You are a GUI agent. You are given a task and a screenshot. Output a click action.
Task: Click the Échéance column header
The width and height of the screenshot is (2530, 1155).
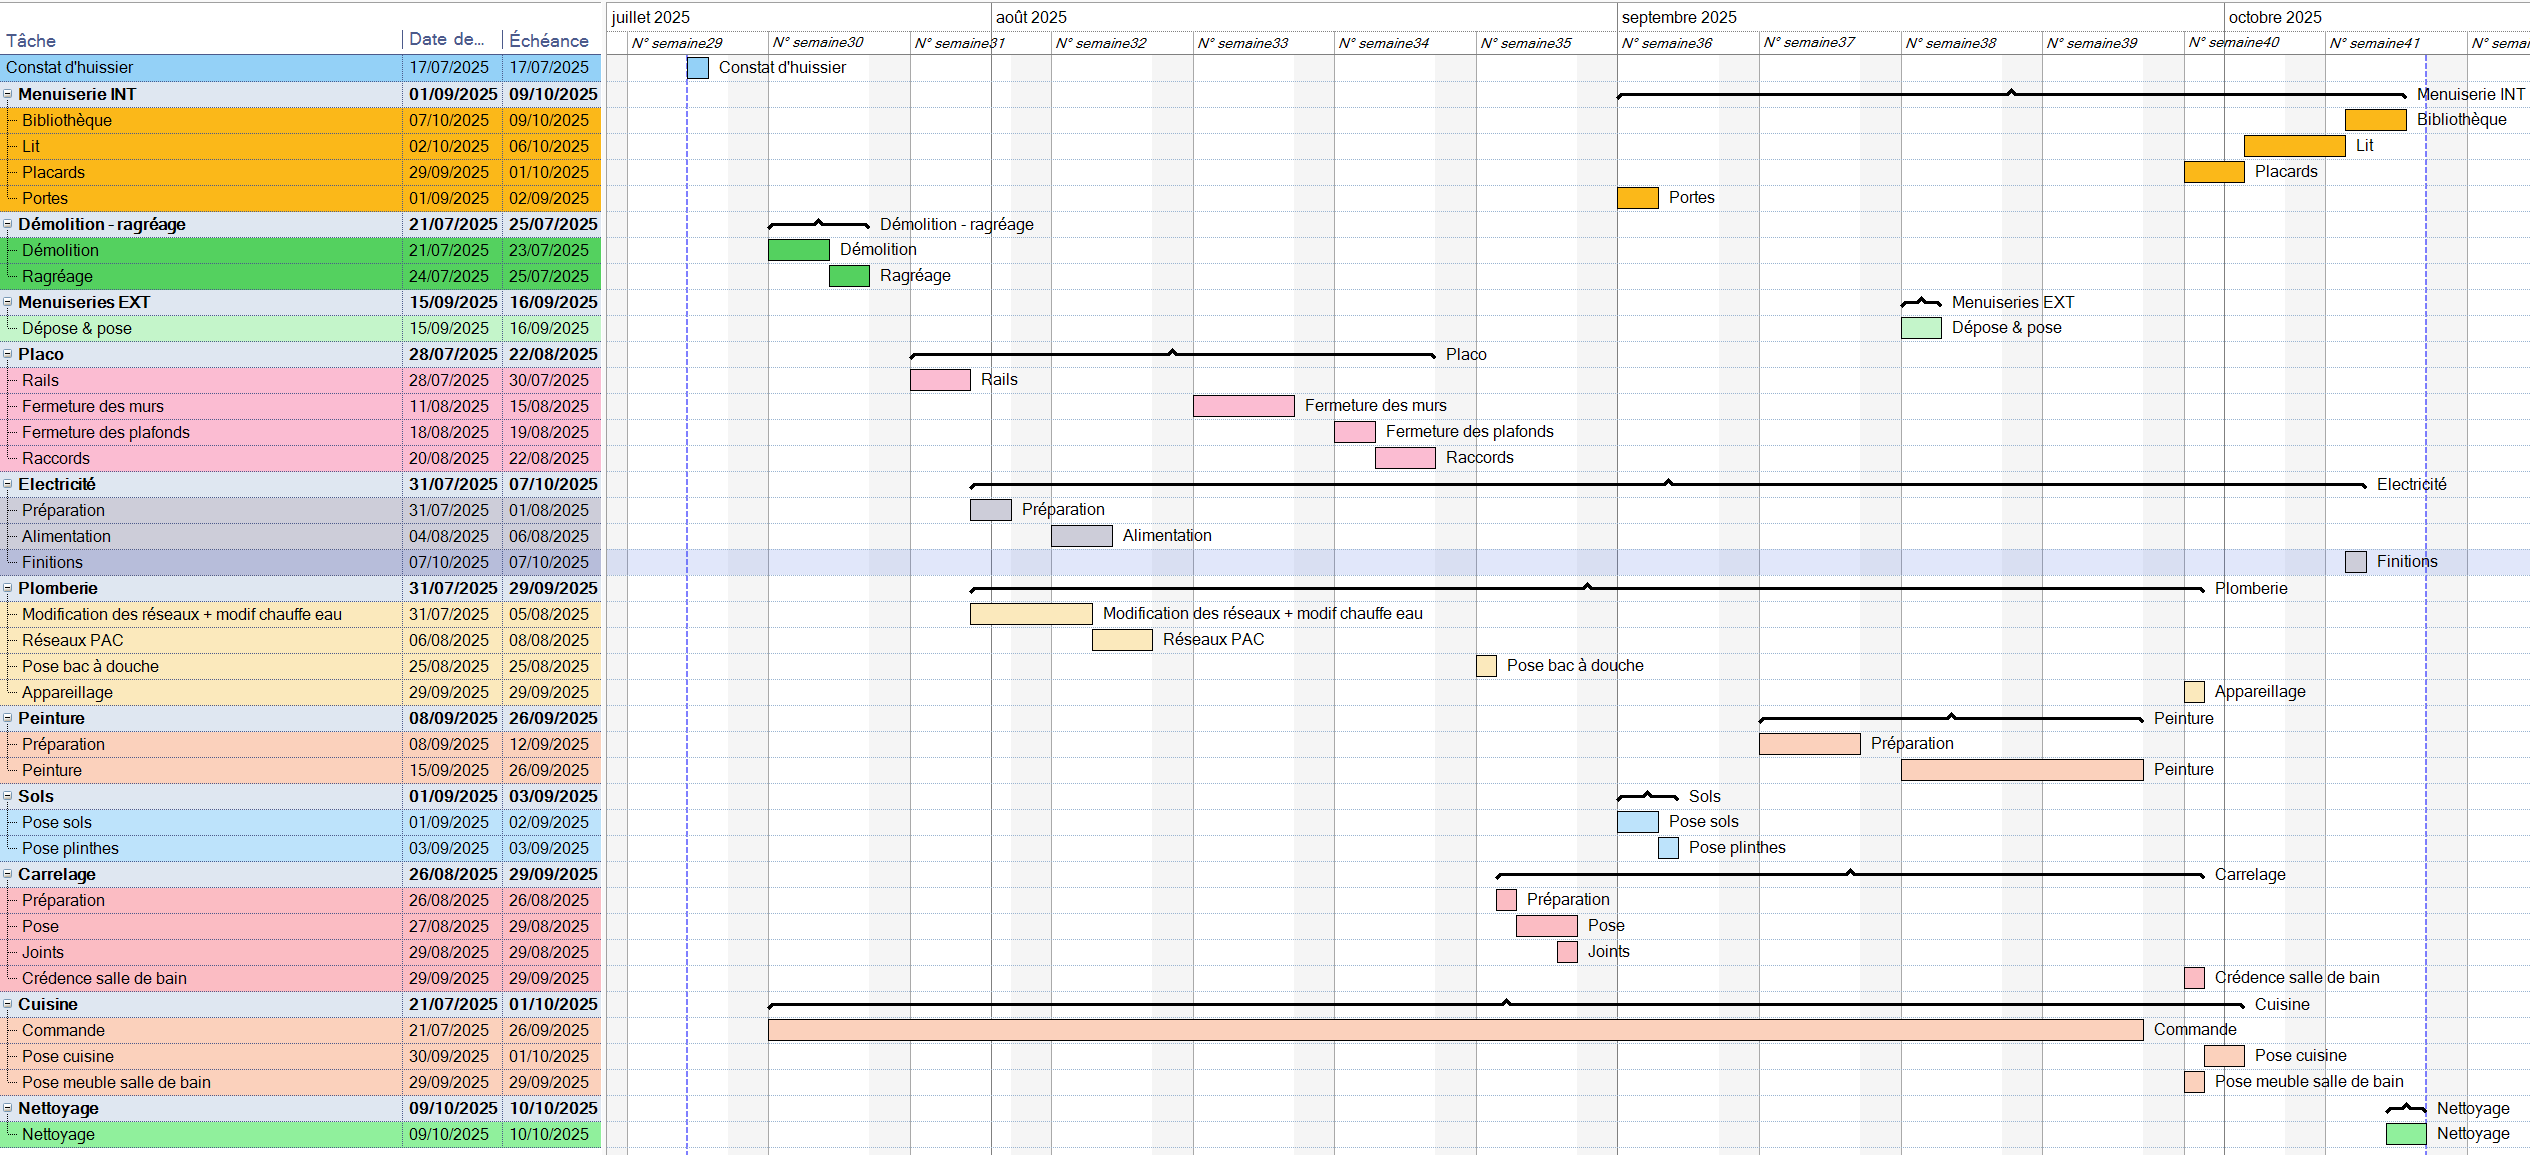pyautogui.click(x=548, y=41)
